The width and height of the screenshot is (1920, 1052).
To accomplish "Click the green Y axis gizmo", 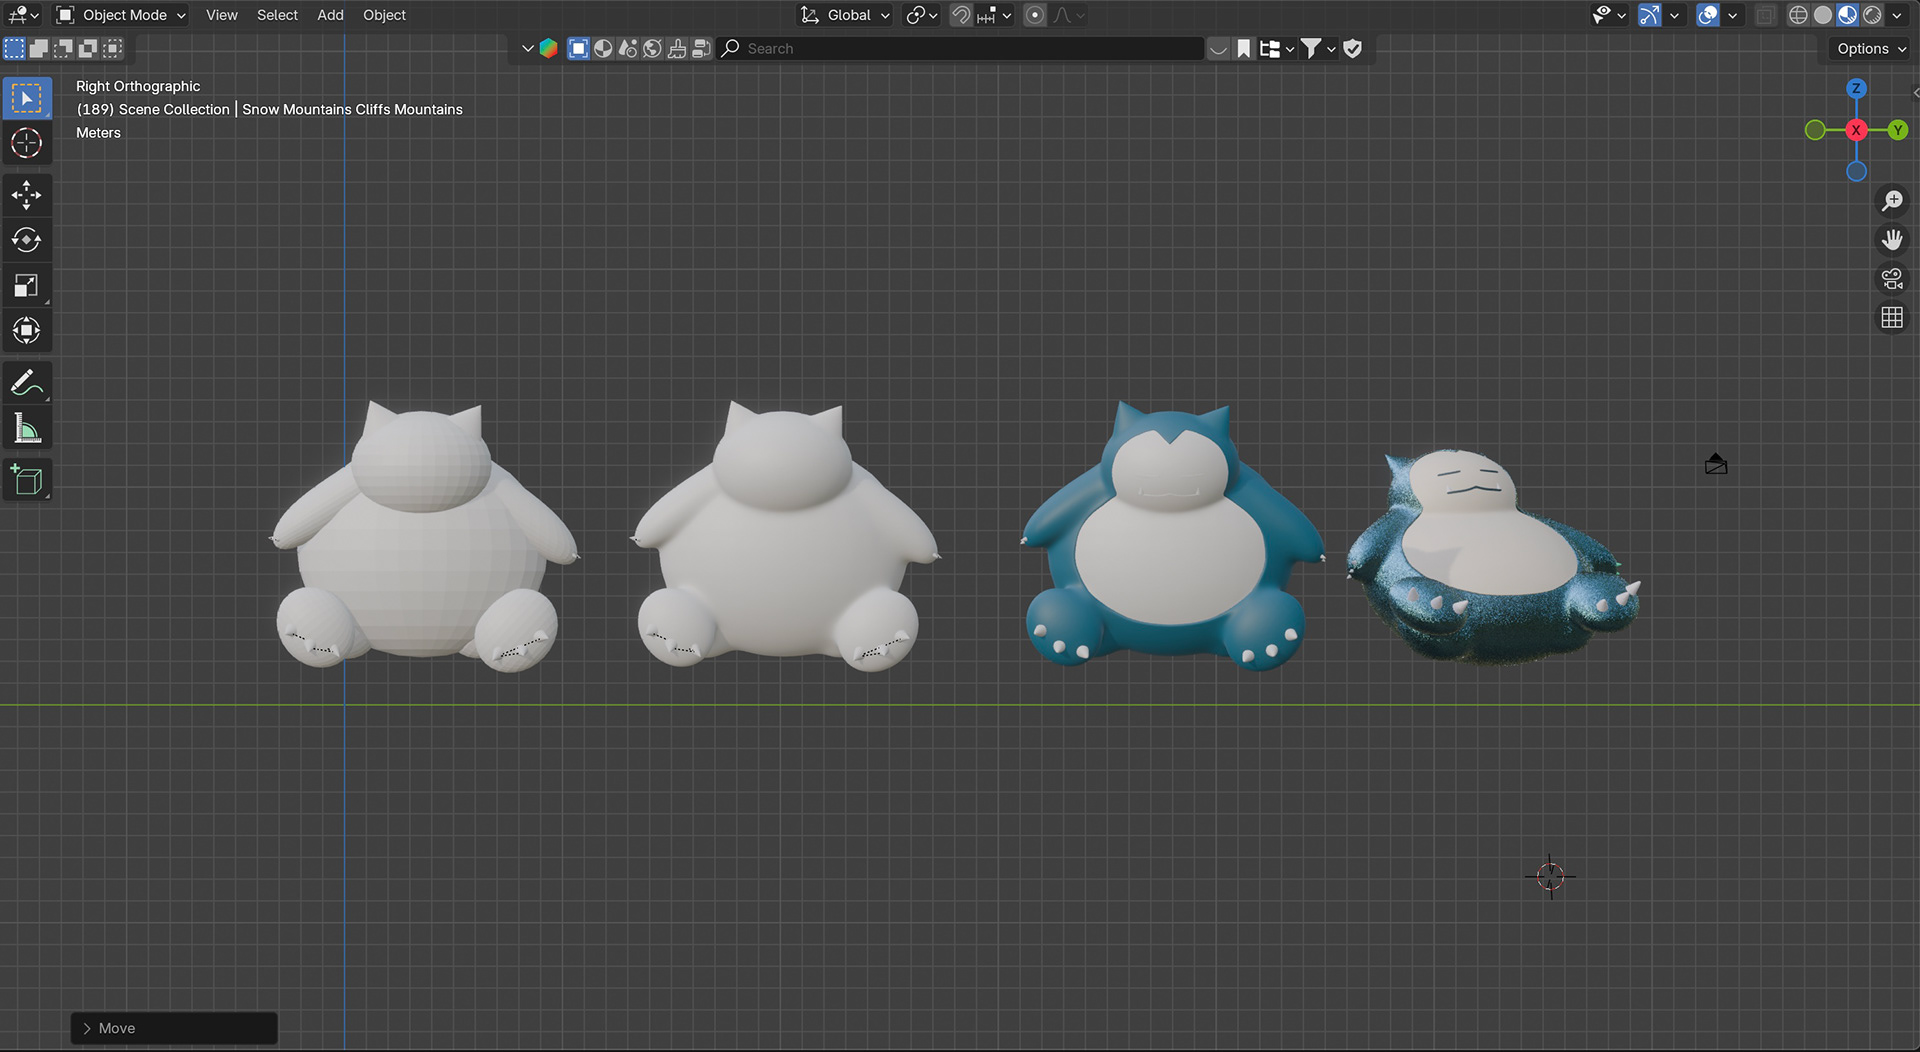I will click(x=1897, y=130).
